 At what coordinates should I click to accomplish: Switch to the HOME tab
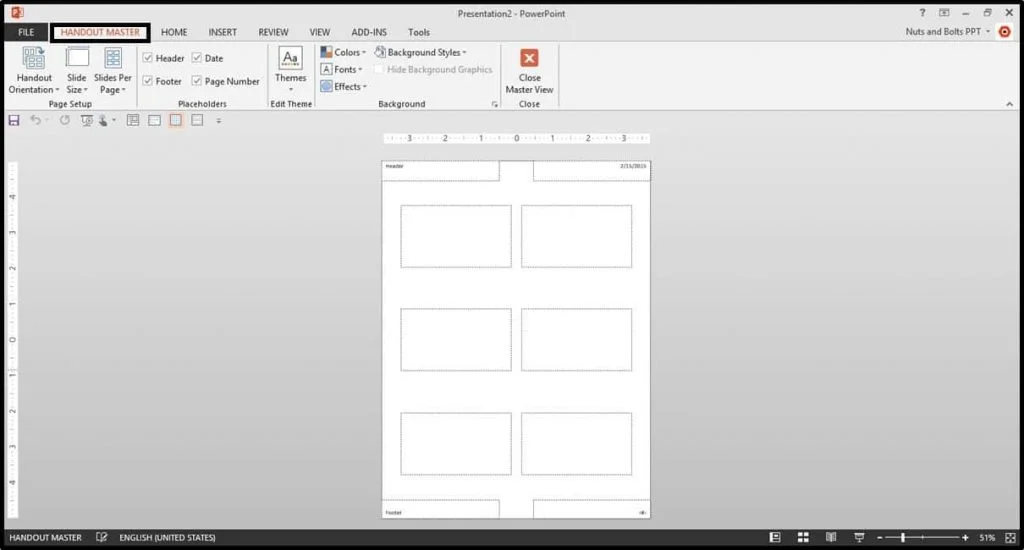point(174,32)
